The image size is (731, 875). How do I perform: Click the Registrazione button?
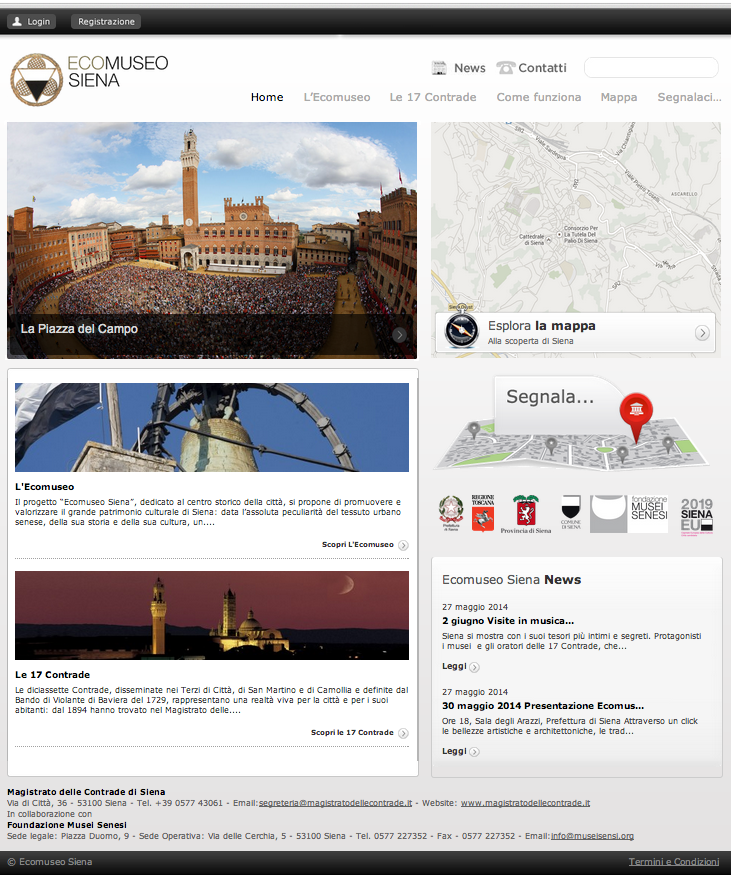pyautogui.click(x=106, y=22)
